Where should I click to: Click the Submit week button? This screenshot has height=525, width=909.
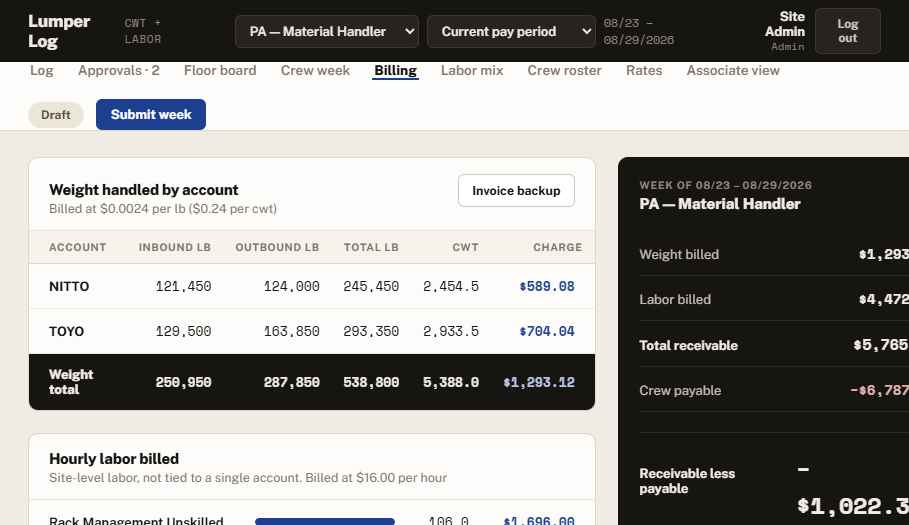click(151, 115)
